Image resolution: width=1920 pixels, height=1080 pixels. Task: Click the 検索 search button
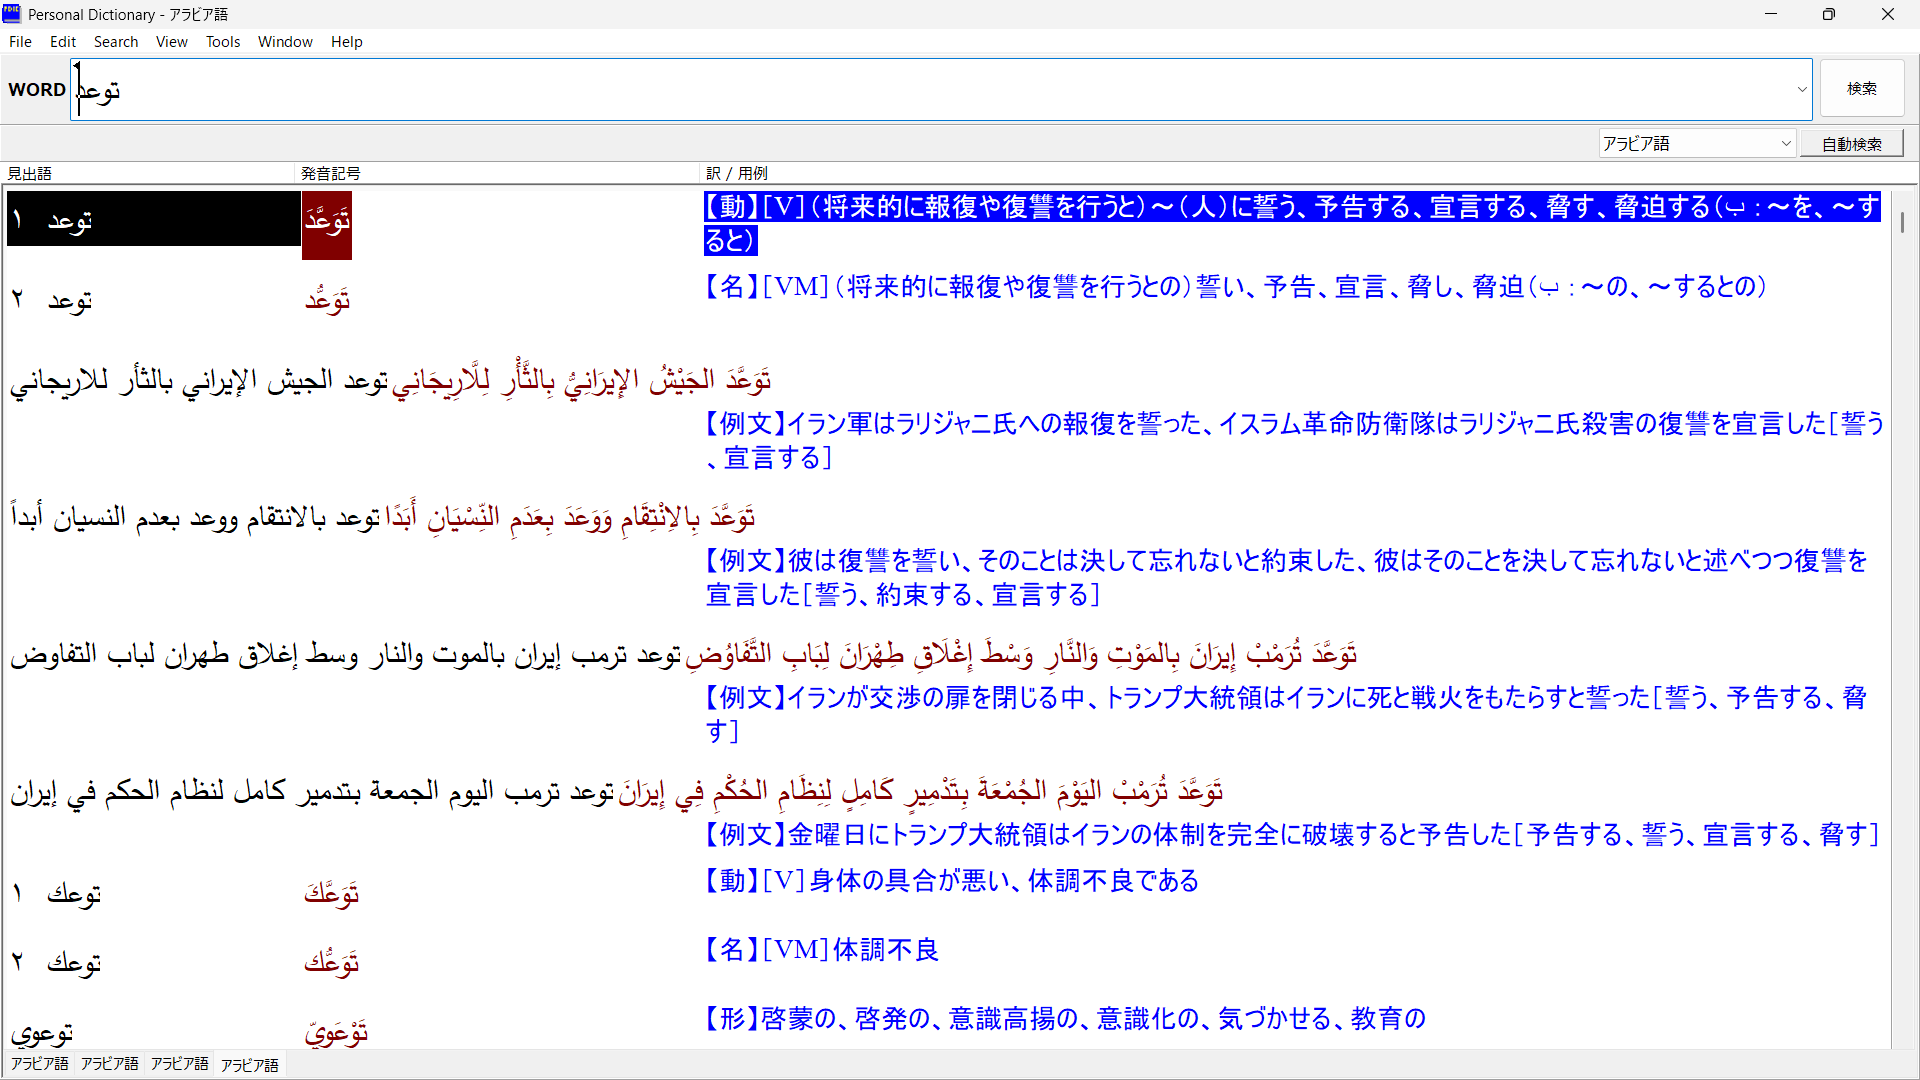pos(1861,89)
